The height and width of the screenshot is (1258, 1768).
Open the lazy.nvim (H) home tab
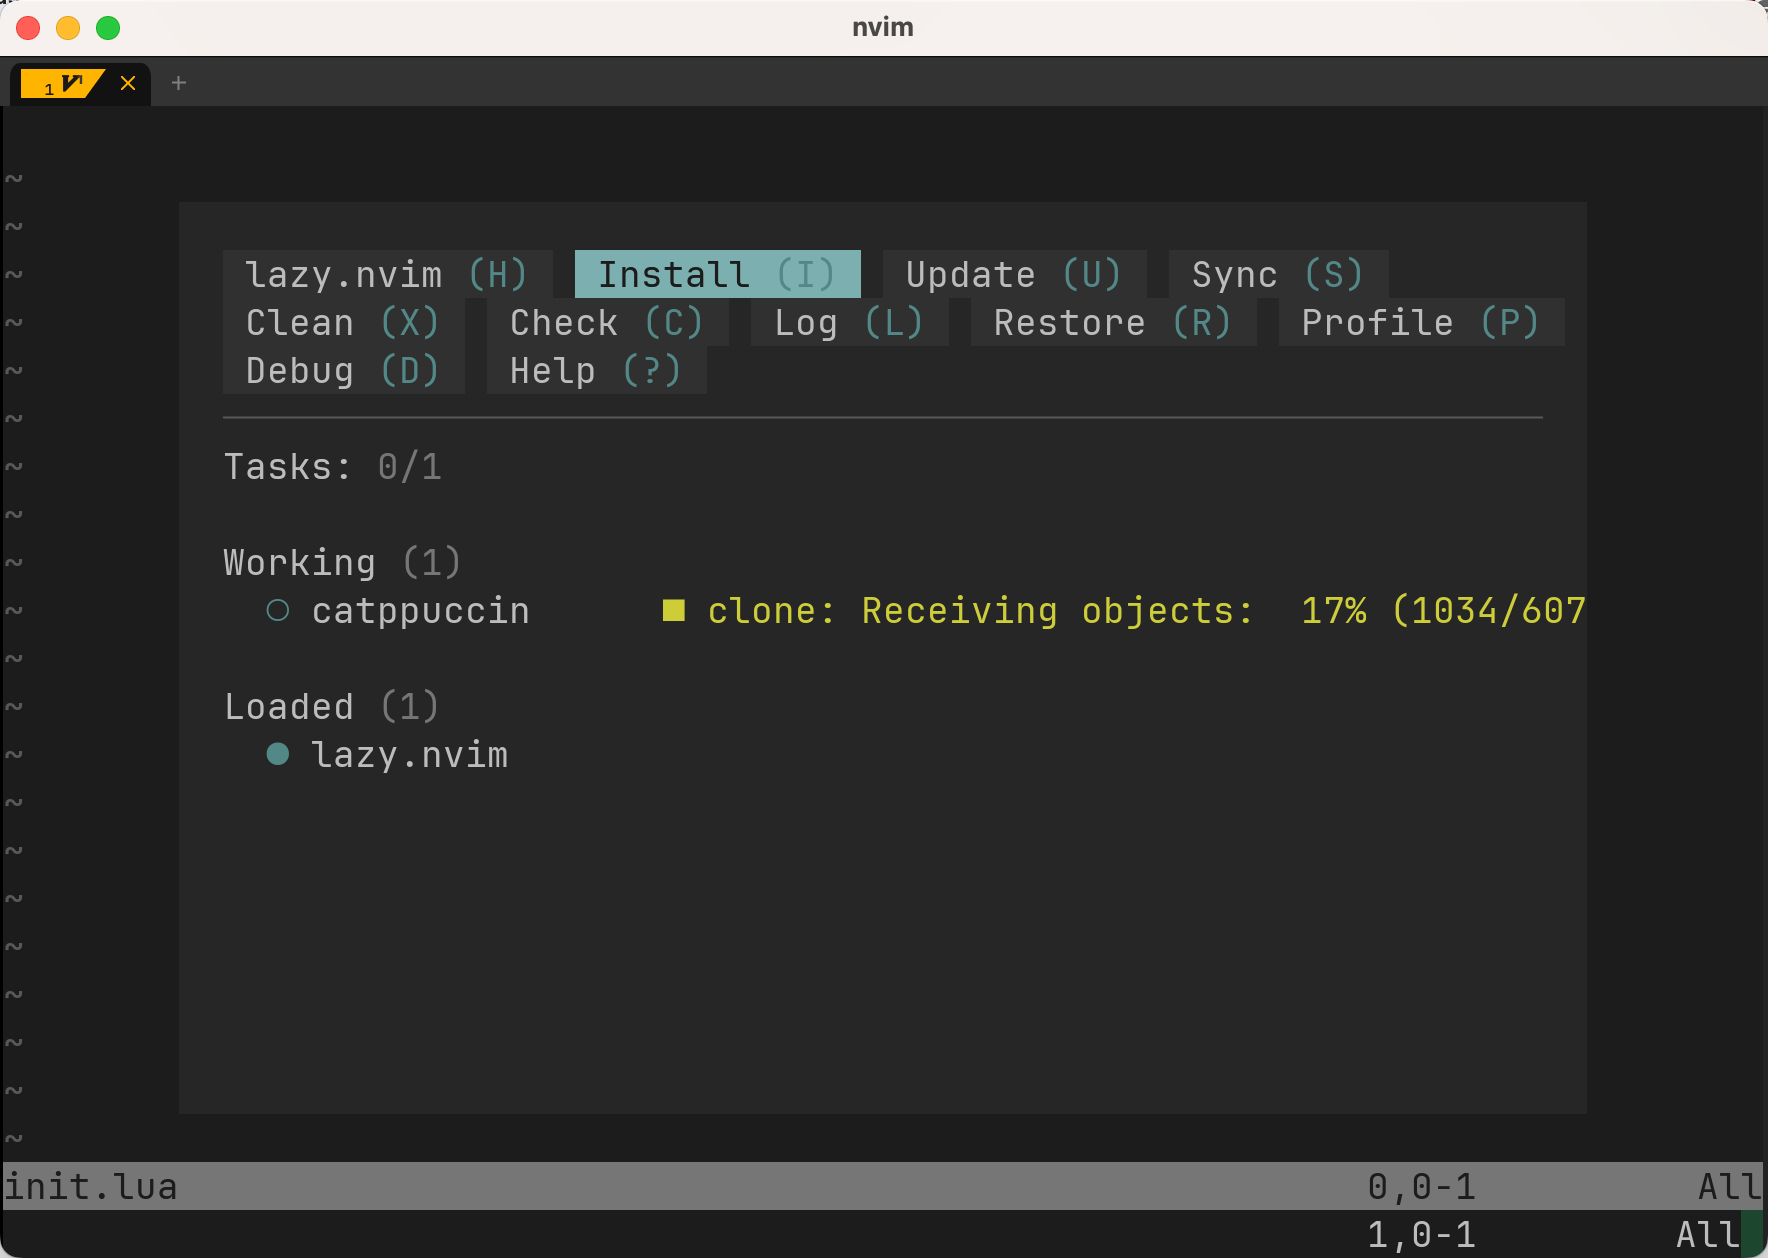click(x=386, y=274)
